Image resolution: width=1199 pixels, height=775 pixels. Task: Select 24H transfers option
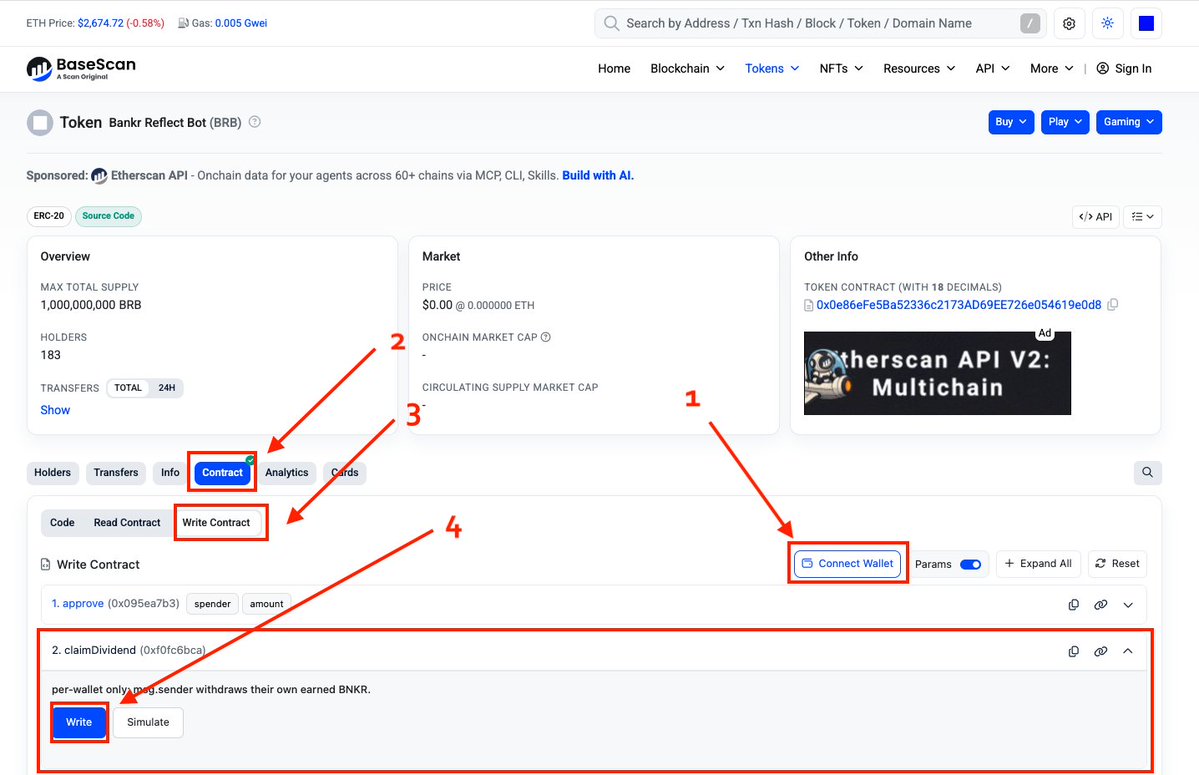[167, 388]
